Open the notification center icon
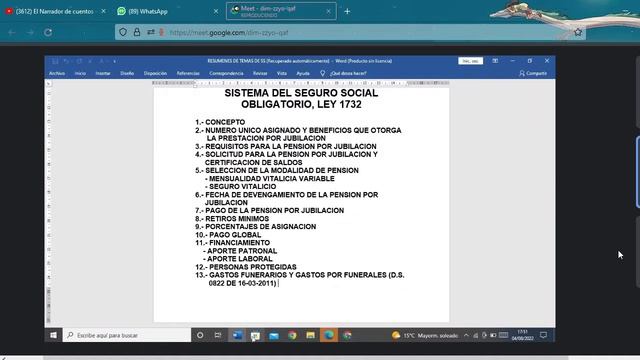Screen dimensions: 640x360 click(x=543, y=335)
